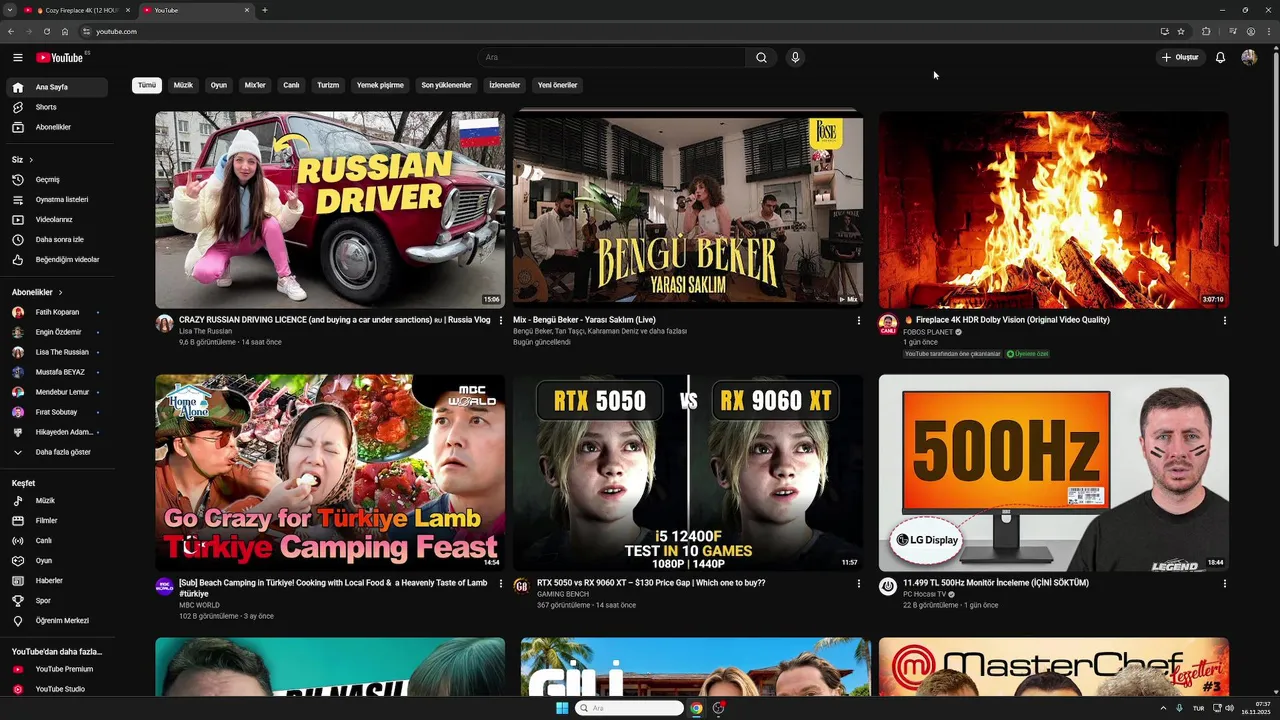The height and width of the screenshot is (720, 1280).
Task: Start voice search with microphone icon
Action: (795, 58)
